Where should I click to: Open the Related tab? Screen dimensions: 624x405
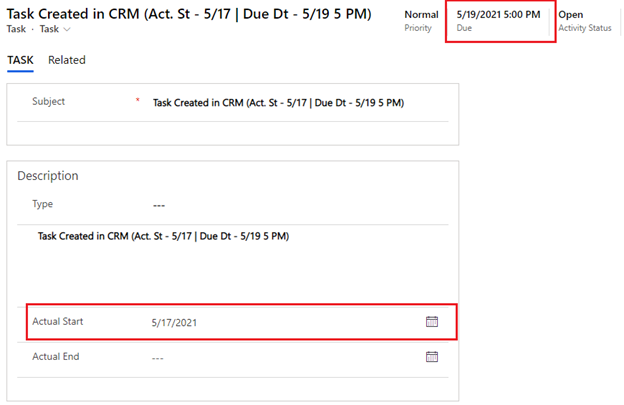[67, 60]
